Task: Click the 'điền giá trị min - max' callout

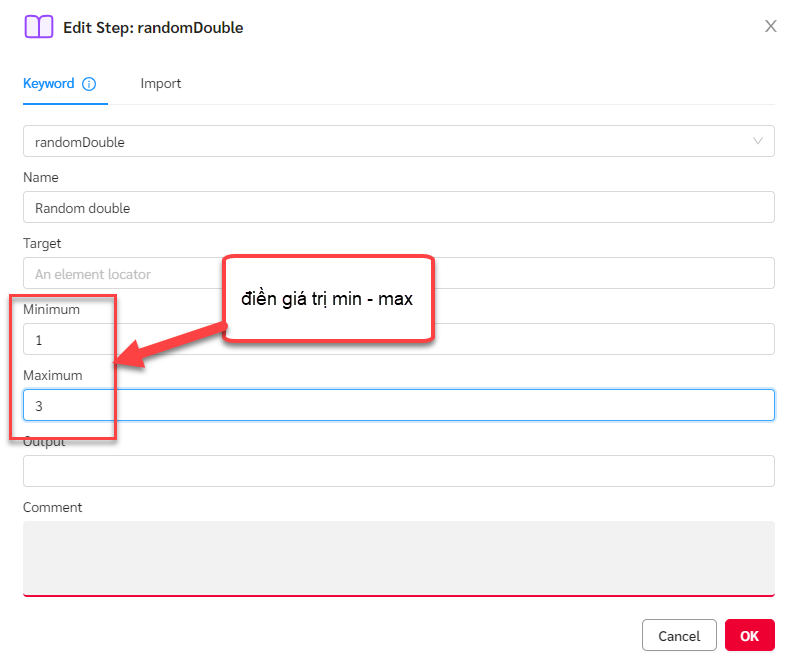Action: coord(327,299)
